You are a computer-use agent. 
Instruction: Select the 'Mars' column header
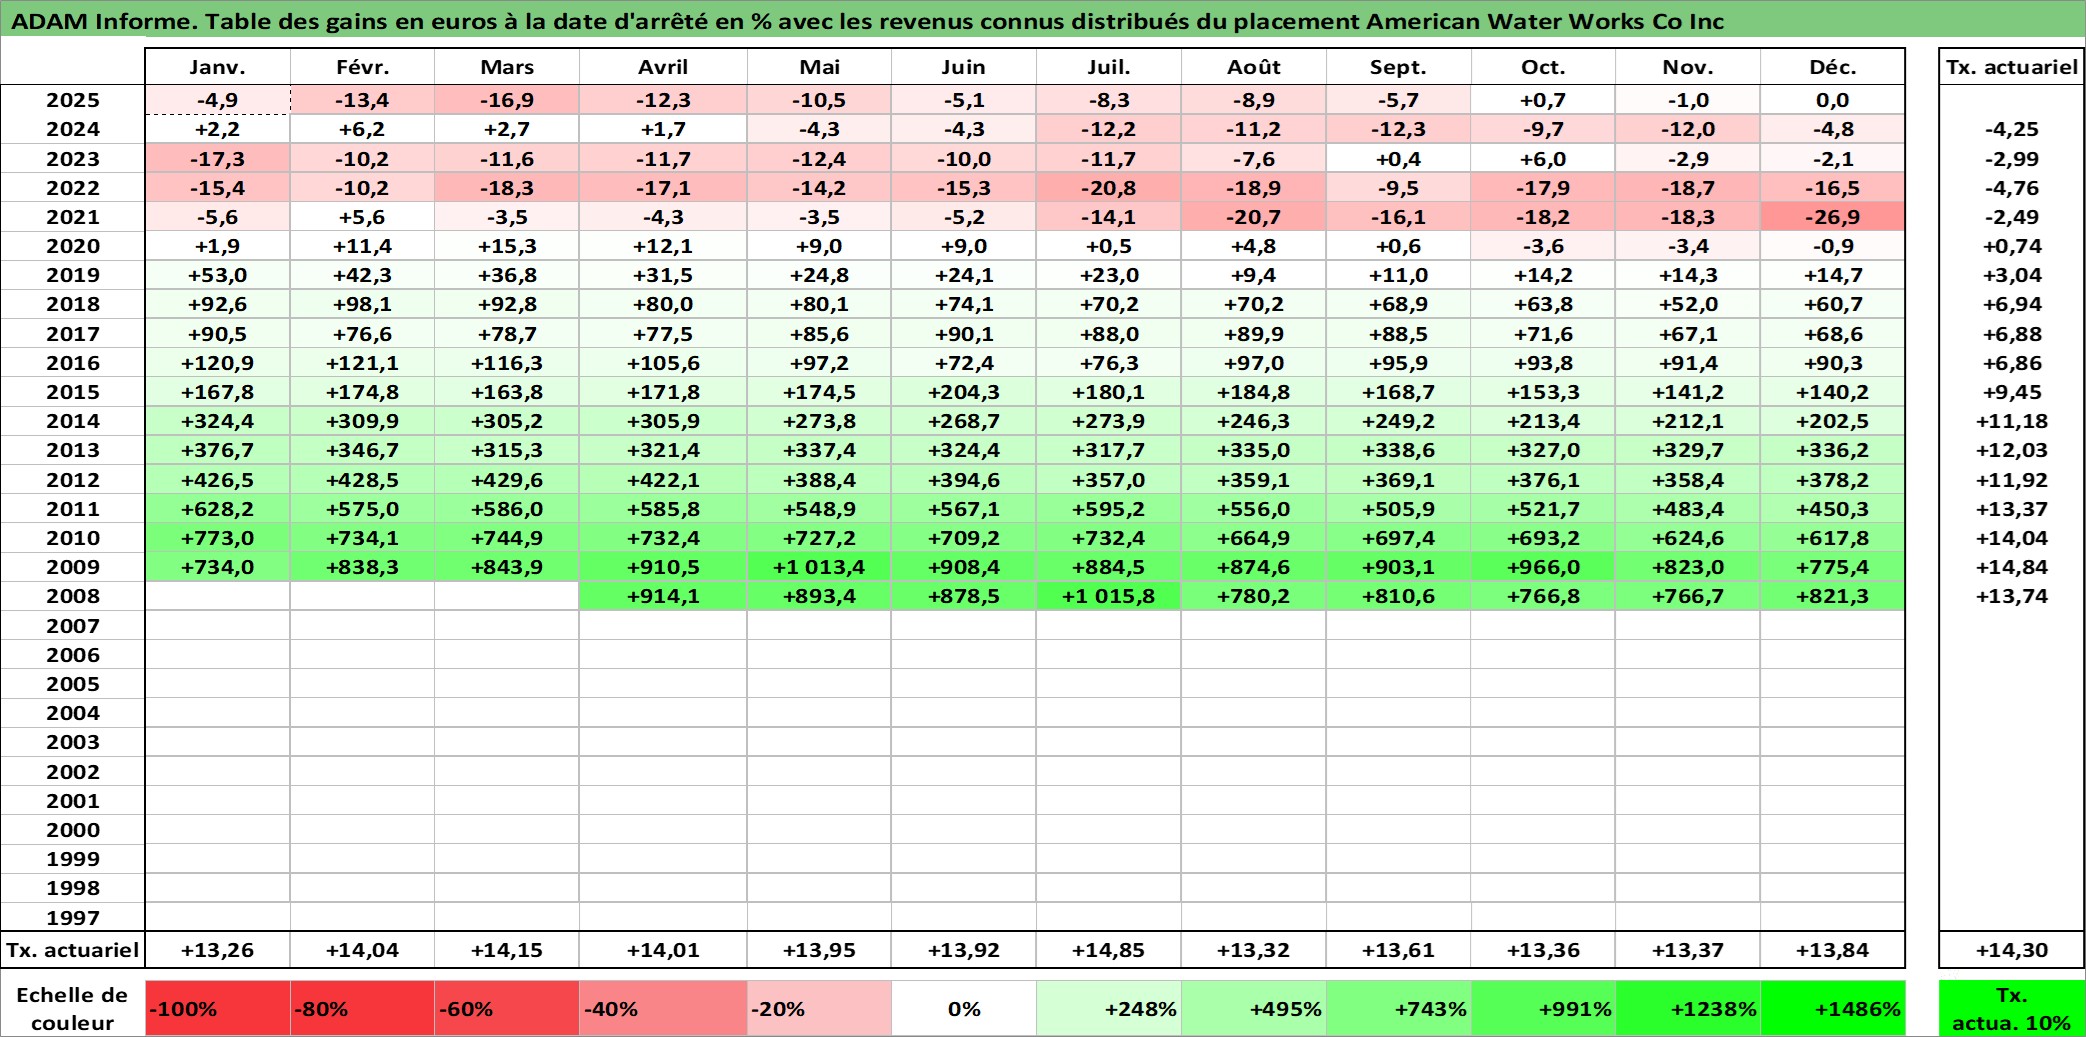(507, 67)
